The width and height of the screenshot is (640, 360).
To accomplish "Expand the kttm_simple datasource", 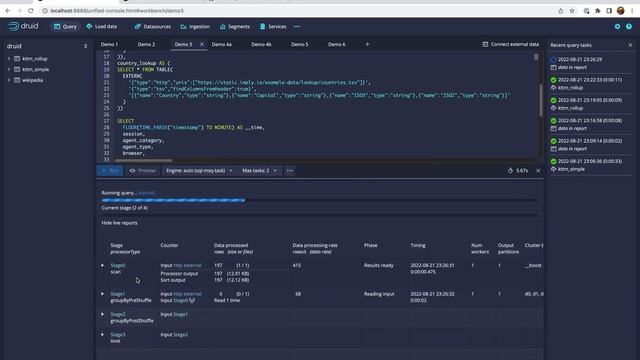I will 9,69.
